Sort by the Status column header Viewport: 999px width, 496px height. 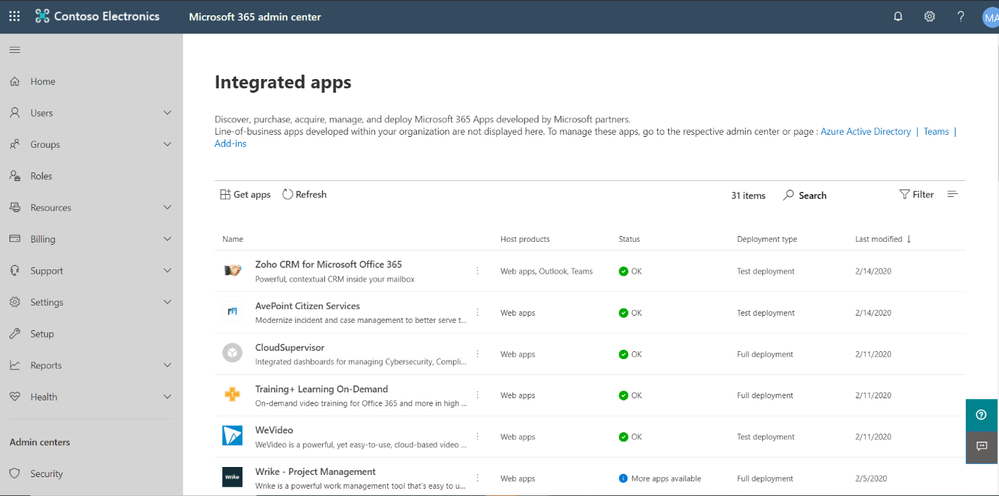[629, 239]
